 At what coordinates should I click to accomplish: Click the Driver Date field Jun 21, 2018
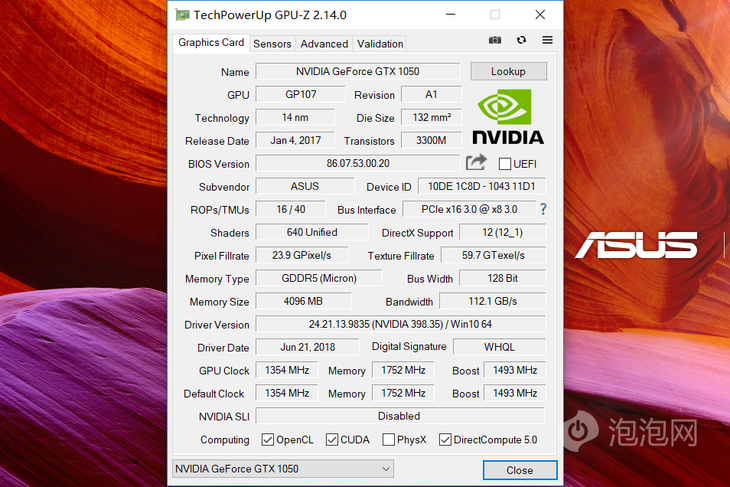[307, 347]
